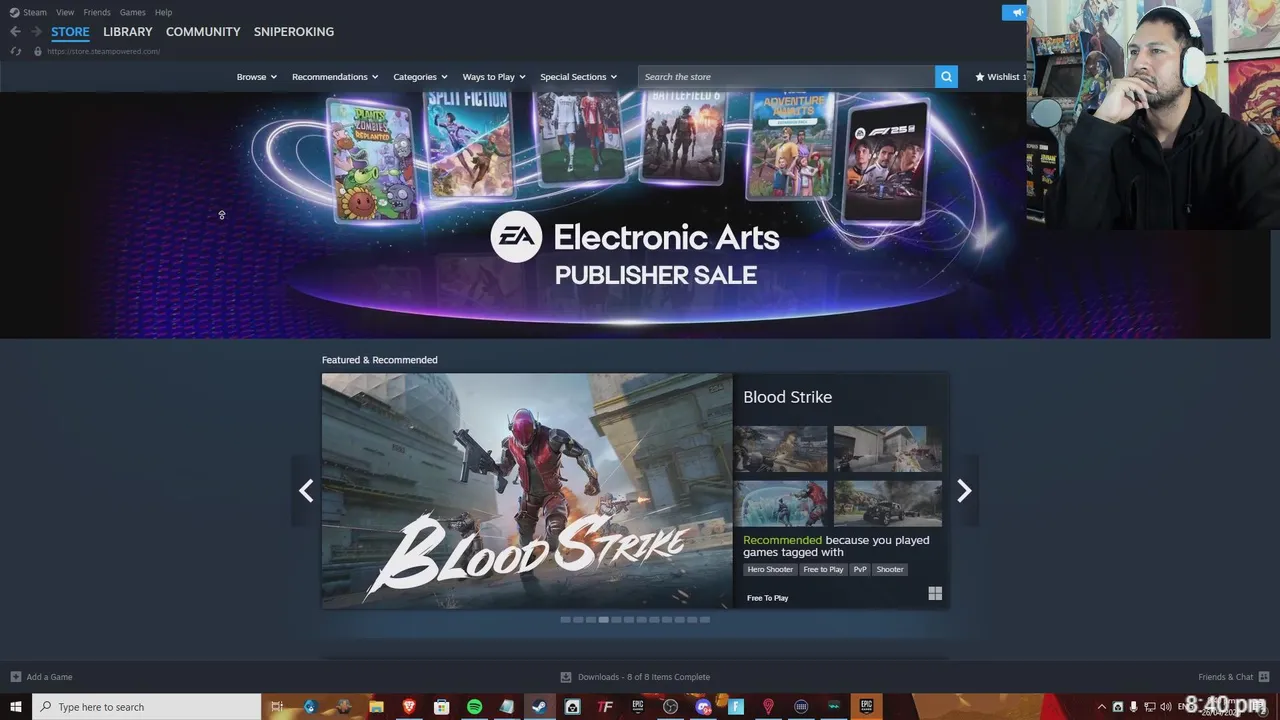Open the Help menu

pyautogui.click(x=163, y=12)
